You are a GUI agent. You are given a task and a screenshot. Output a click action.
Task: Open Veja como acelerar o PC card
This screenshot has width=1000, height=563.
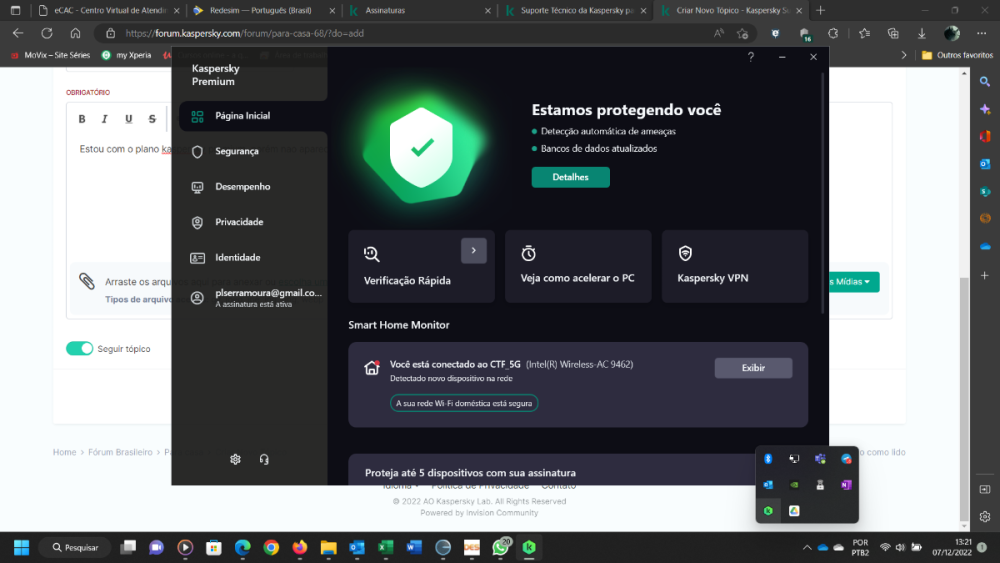[578, 266]
